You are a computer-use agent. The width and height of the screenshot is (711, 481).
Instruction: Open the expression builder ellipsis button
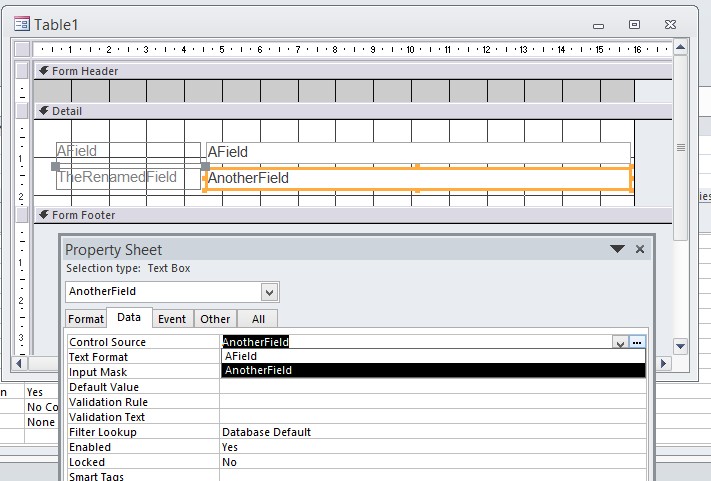(x=637, y=343)
